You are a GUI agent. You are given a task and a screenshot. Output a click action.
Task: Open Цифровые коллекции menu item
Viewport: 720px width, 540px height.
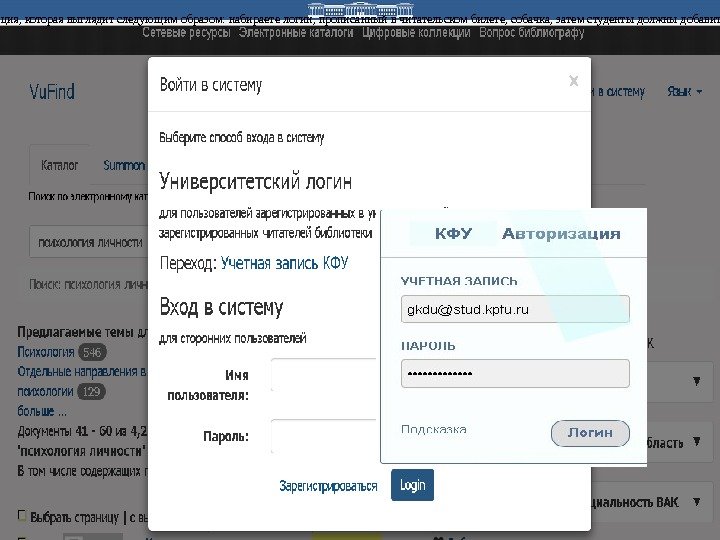(x=416, y=33)
